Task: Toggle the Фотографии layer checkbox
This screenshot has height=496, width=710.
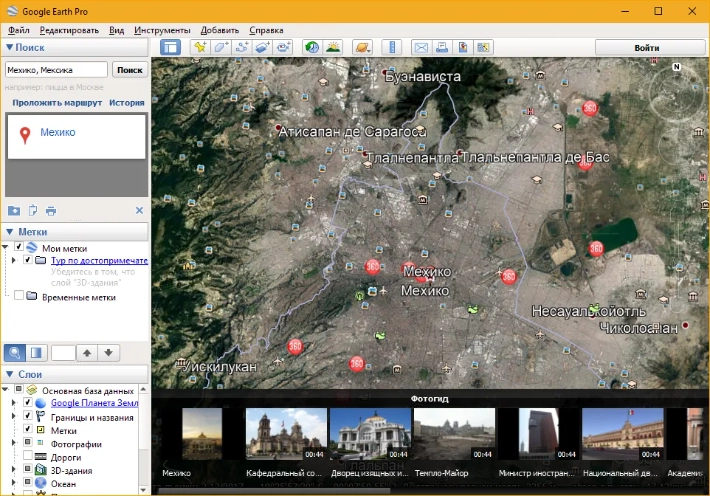Action: (28, 442)
